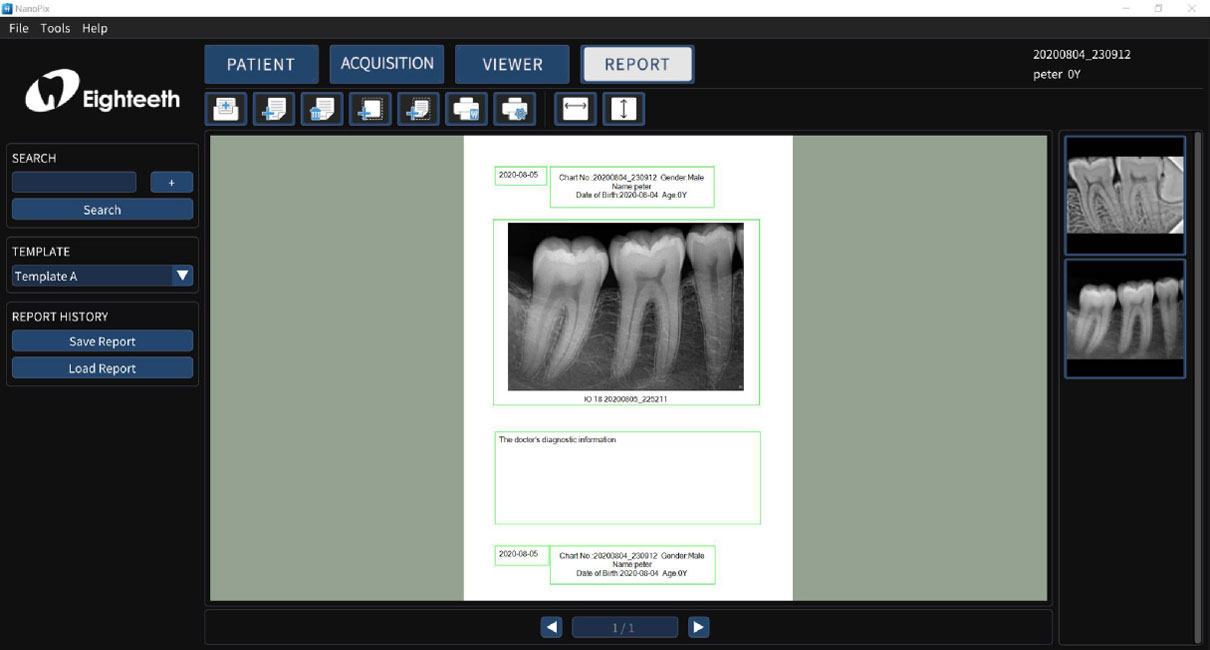The image size is (1210, 650).
Task: Advance to the next report page
Action: coord(697,626)
